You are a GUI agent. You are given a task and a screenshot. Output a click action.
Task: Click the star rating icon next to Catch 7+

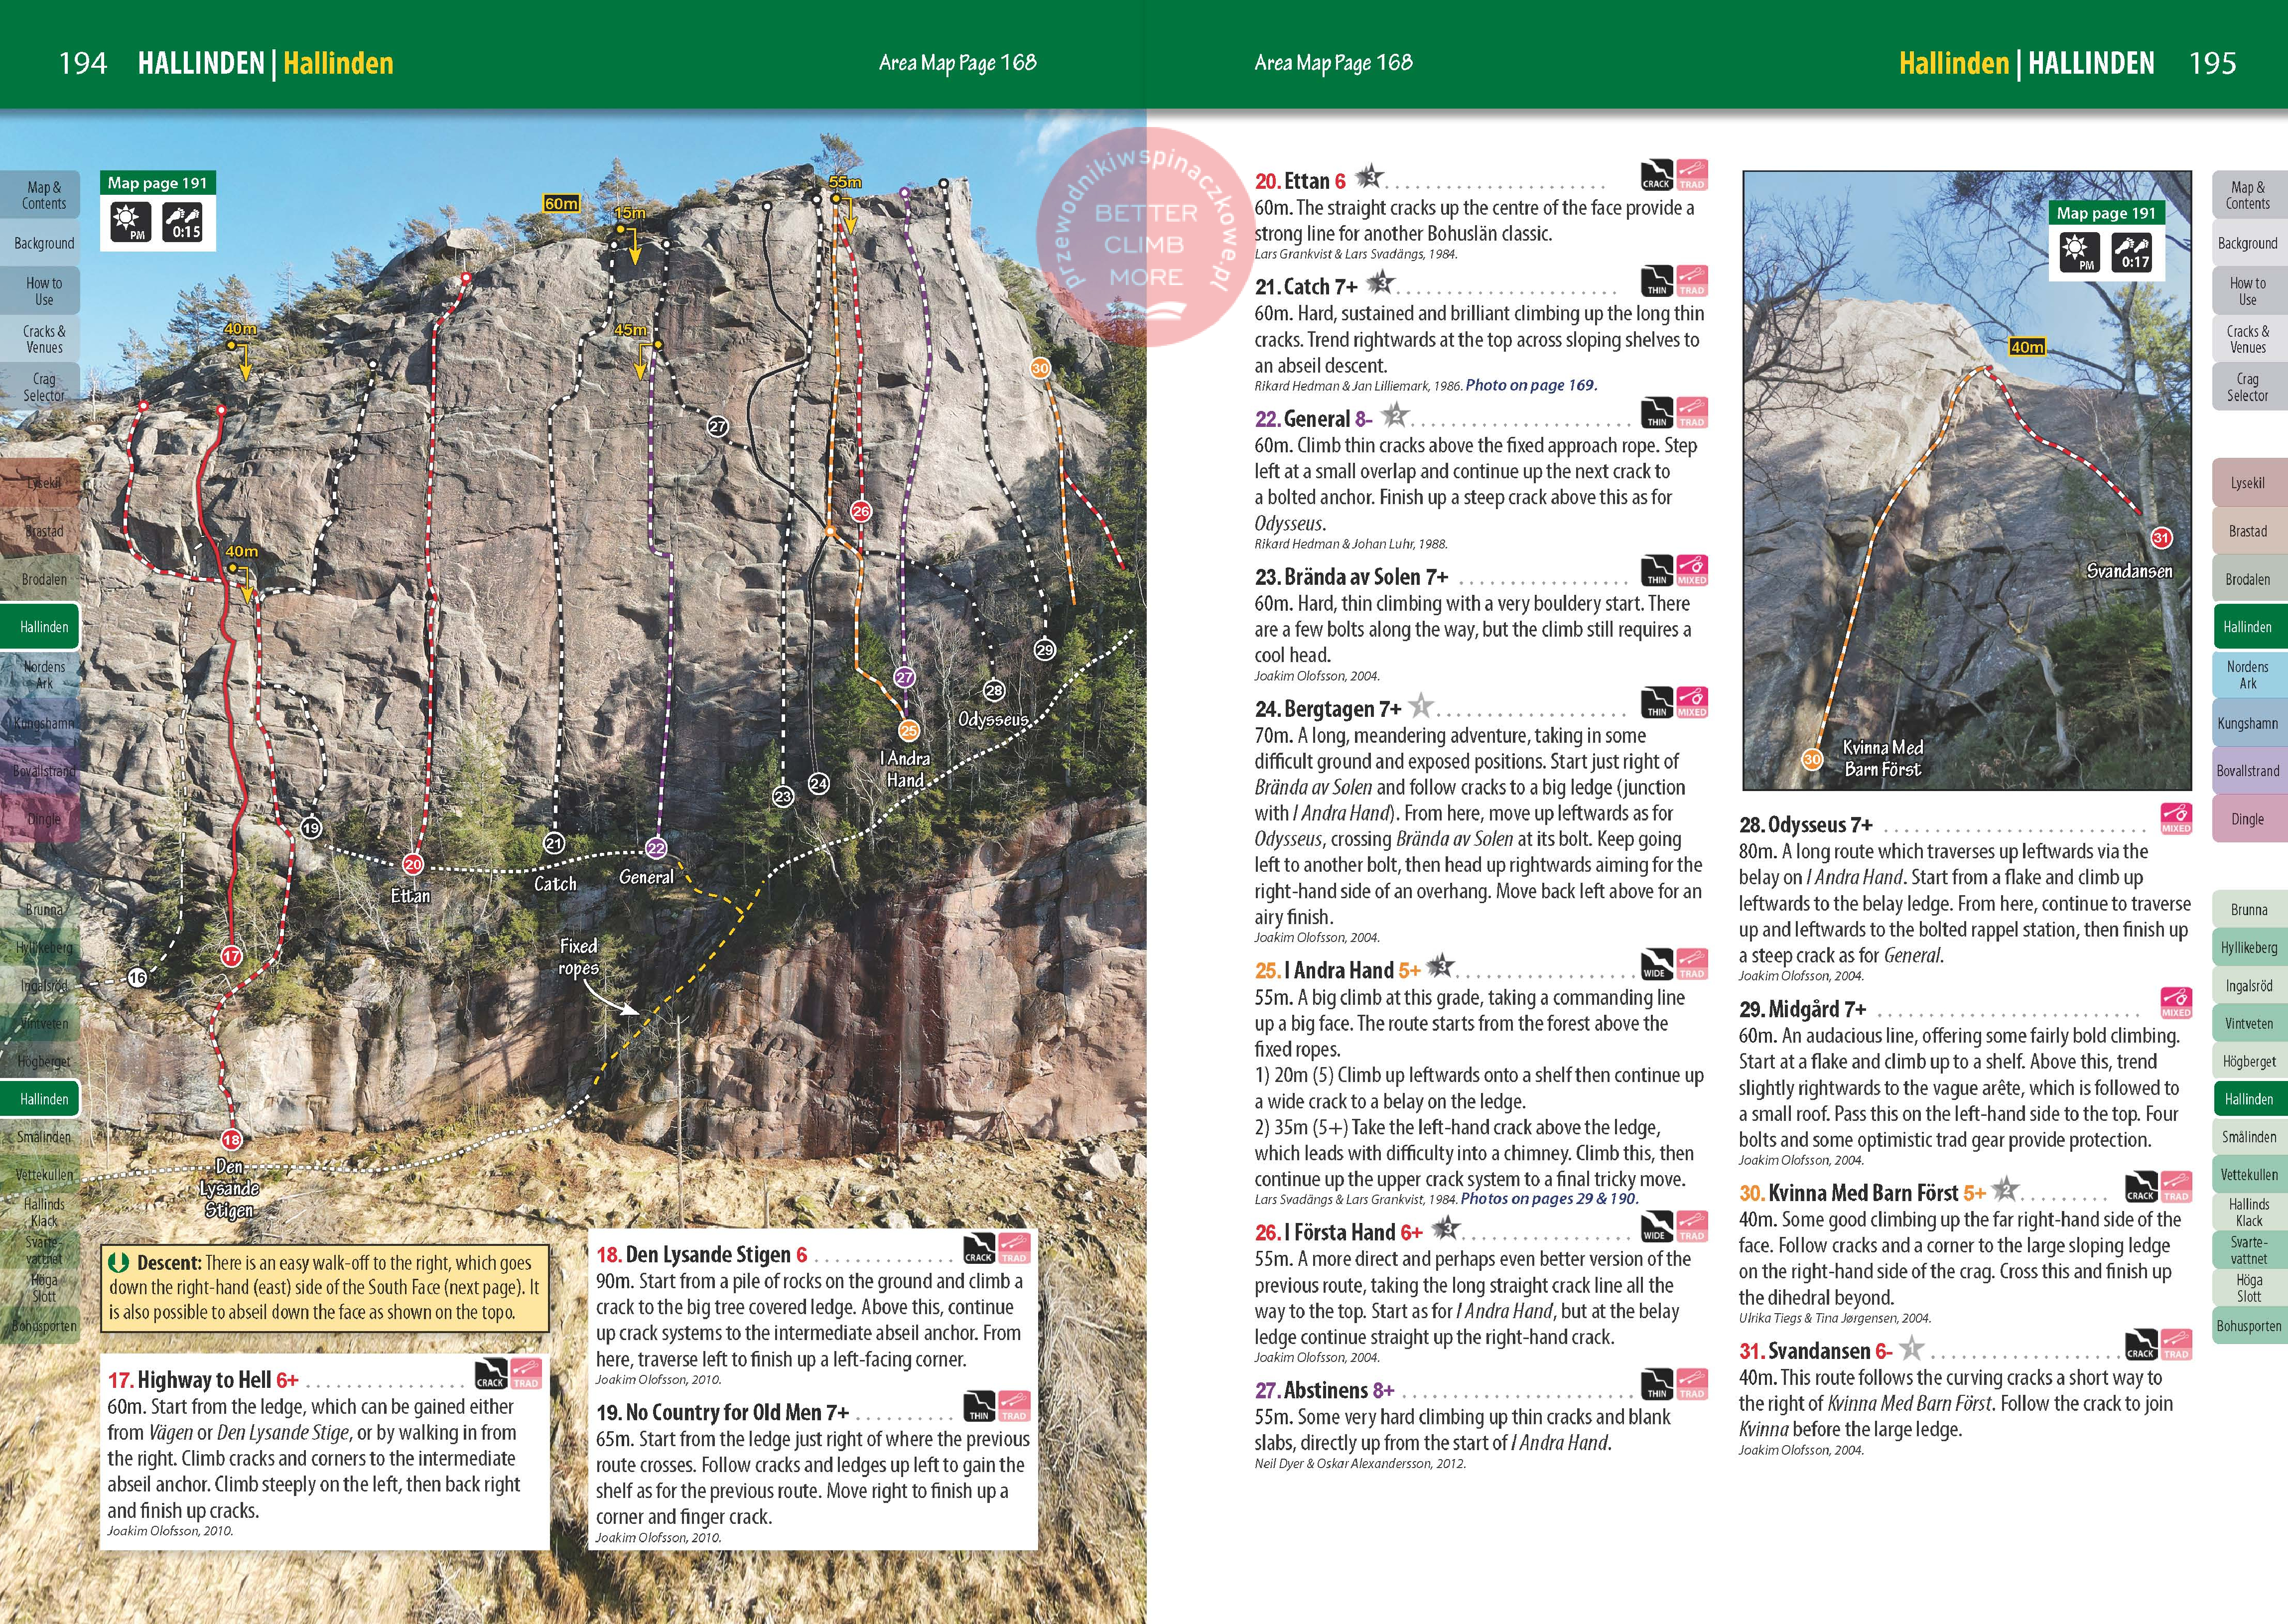pos(1380,283)
